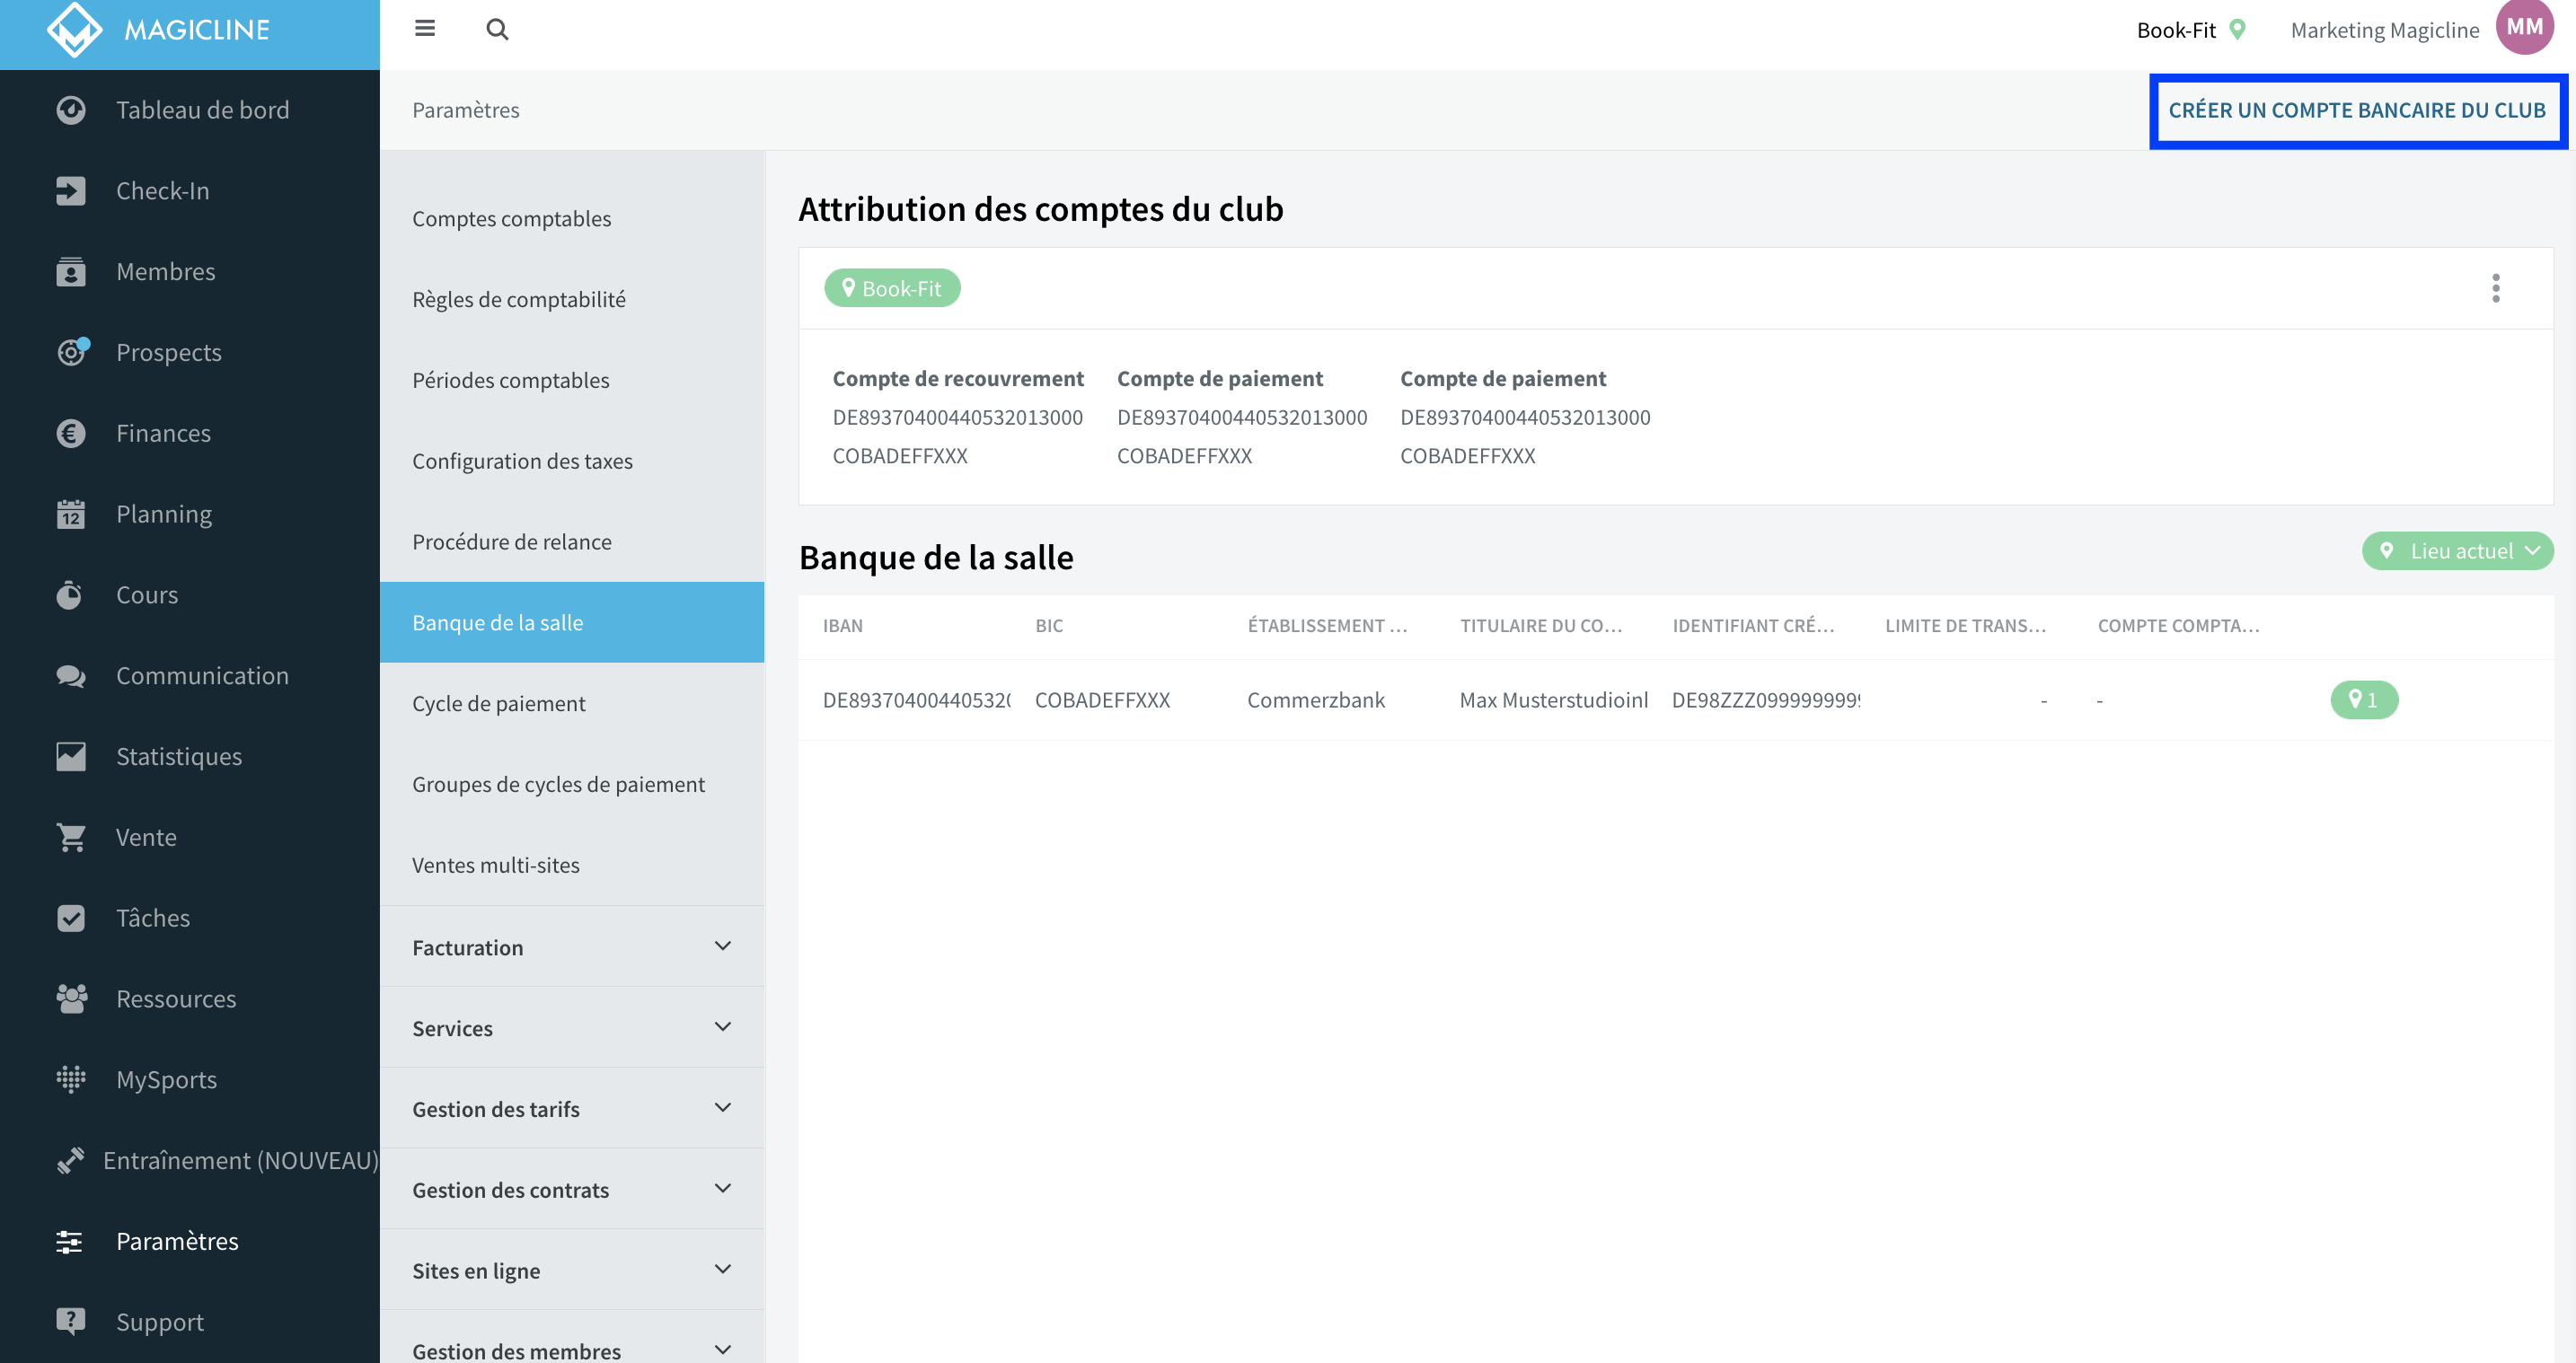Select the COBADEFFXXX cell in bank table
This screenshot has height=1363, width=2576.
(1102, 700)
